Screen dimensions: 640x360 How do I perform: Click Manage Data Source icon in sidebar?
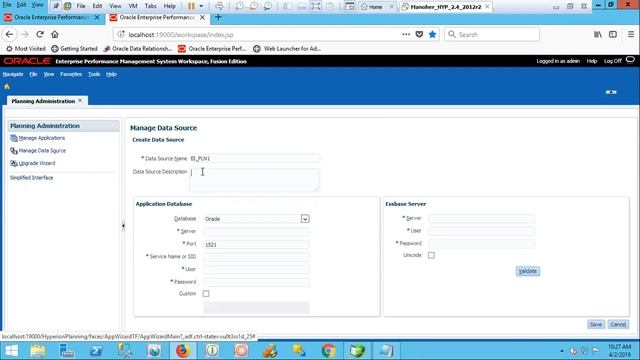tap(14, 151)
